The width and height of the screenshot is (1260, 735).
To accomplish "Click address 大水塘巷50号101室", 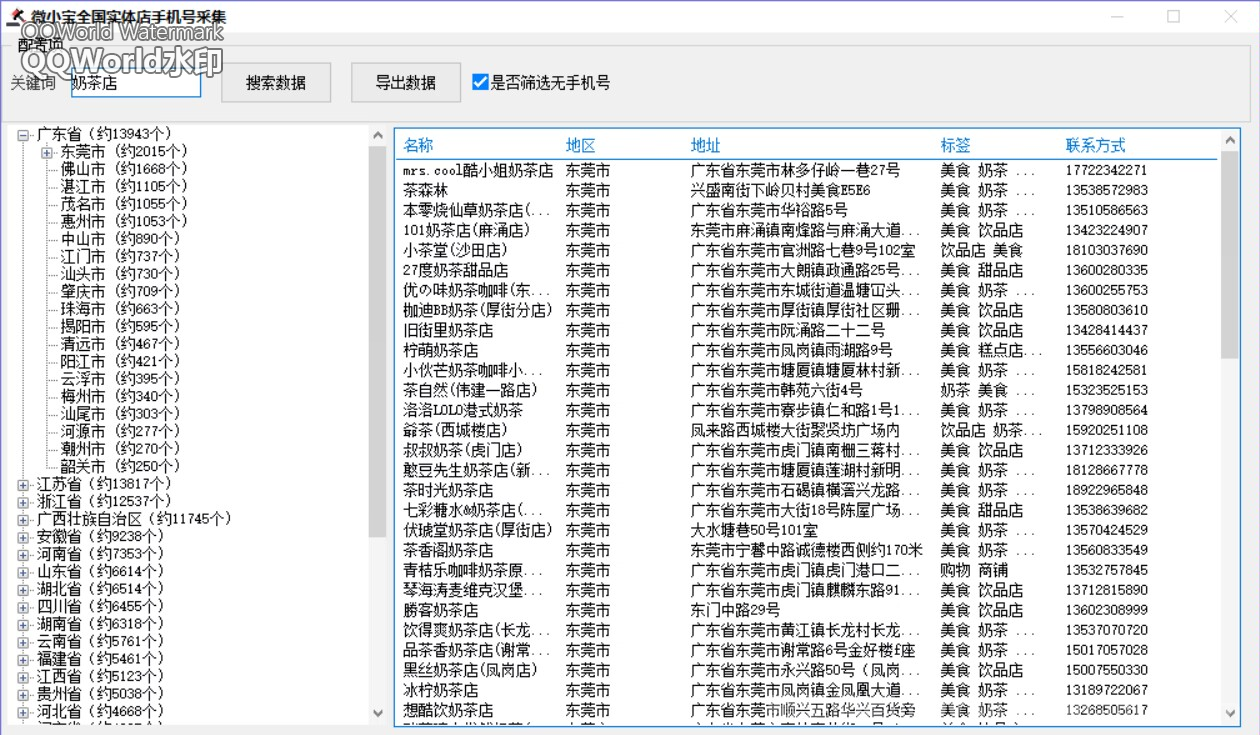I will [x=754, y=530].
